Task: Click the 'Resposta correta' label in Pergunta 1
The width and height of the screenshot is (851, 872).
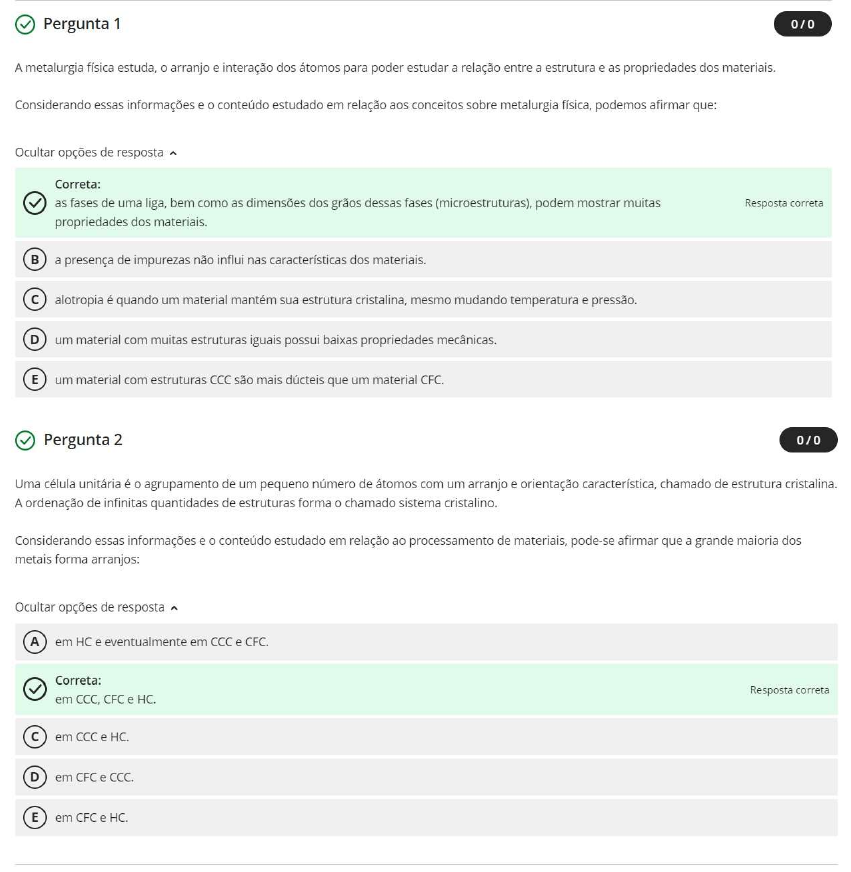Action: click(783, 203)
